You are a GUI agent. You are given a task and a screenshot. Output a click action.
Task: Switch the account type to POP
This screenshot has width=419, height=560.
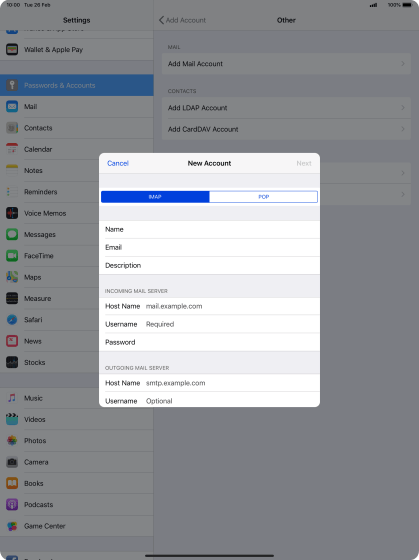pyautogui.click(x=263, y=197)
